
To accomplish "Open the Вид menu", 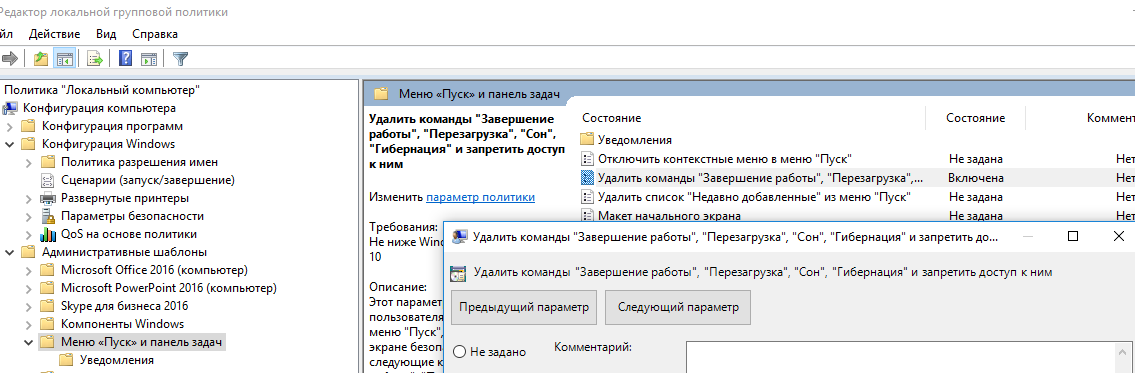I will pos(106,34).
